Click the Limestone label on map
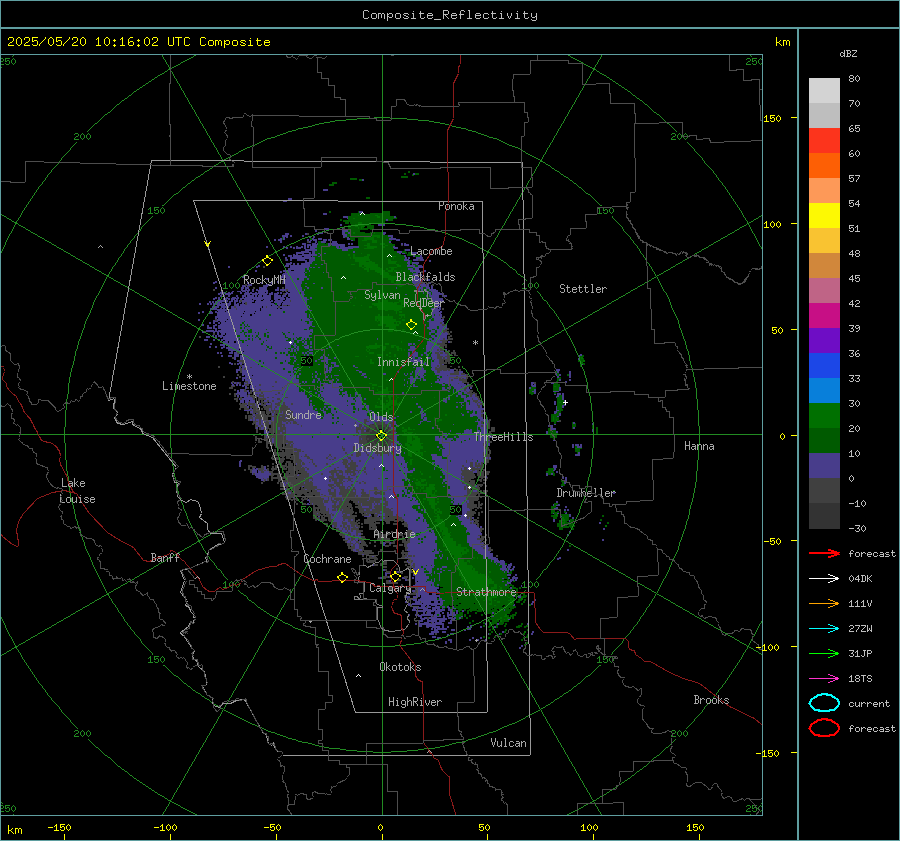The image size is (900, 841). 189,386
